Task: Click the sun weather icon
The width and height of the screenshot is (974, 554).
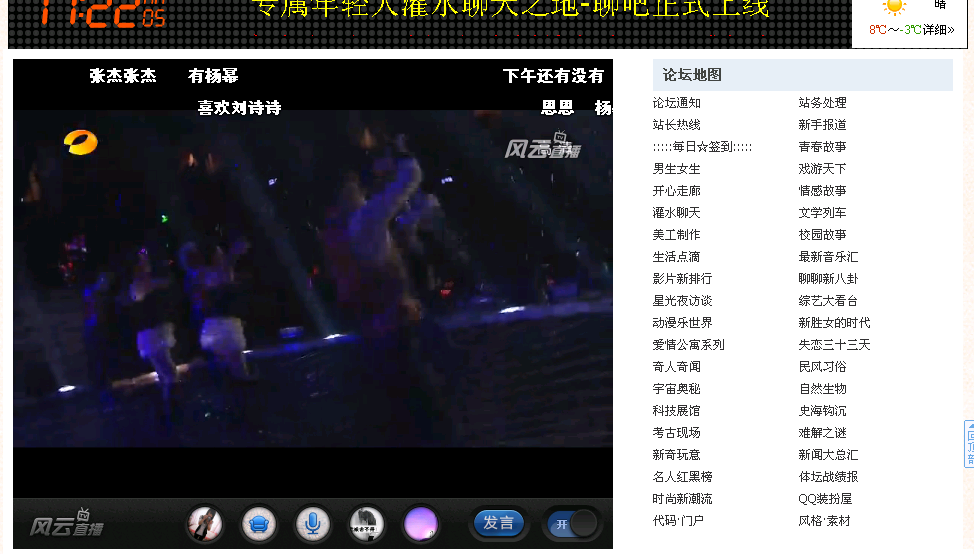Action: pyautogui.click(x=893, y=8)
